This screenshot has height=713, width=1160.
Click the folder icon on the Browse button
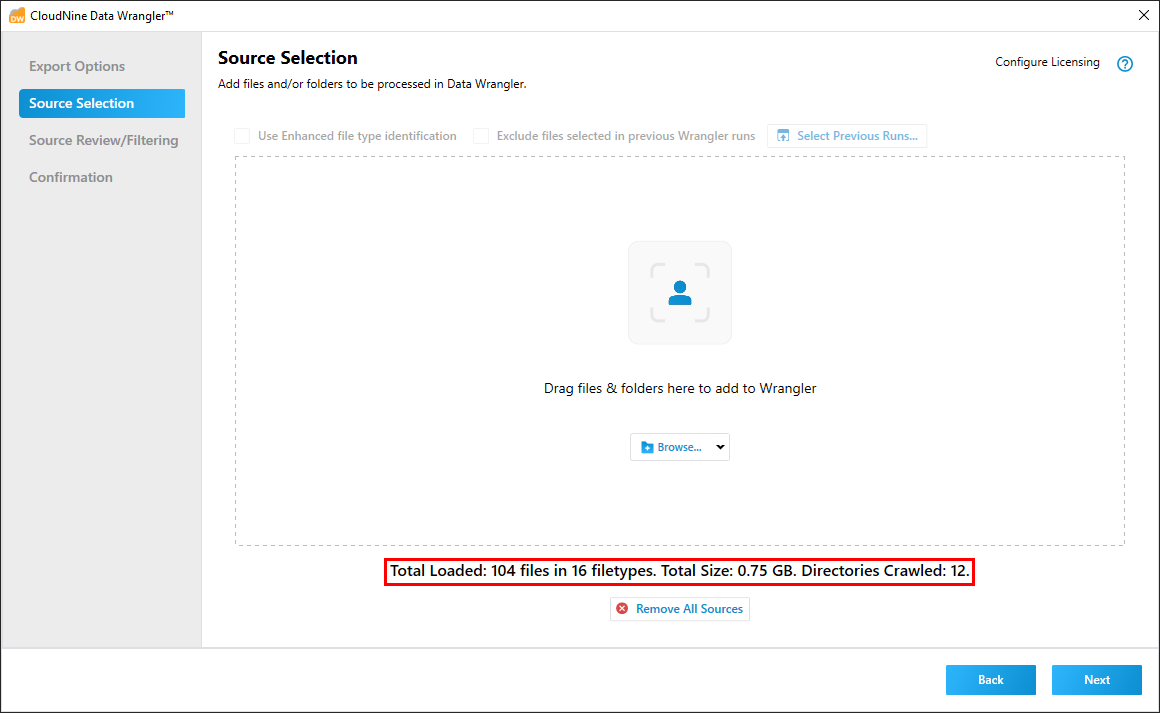tap(647, 447)
